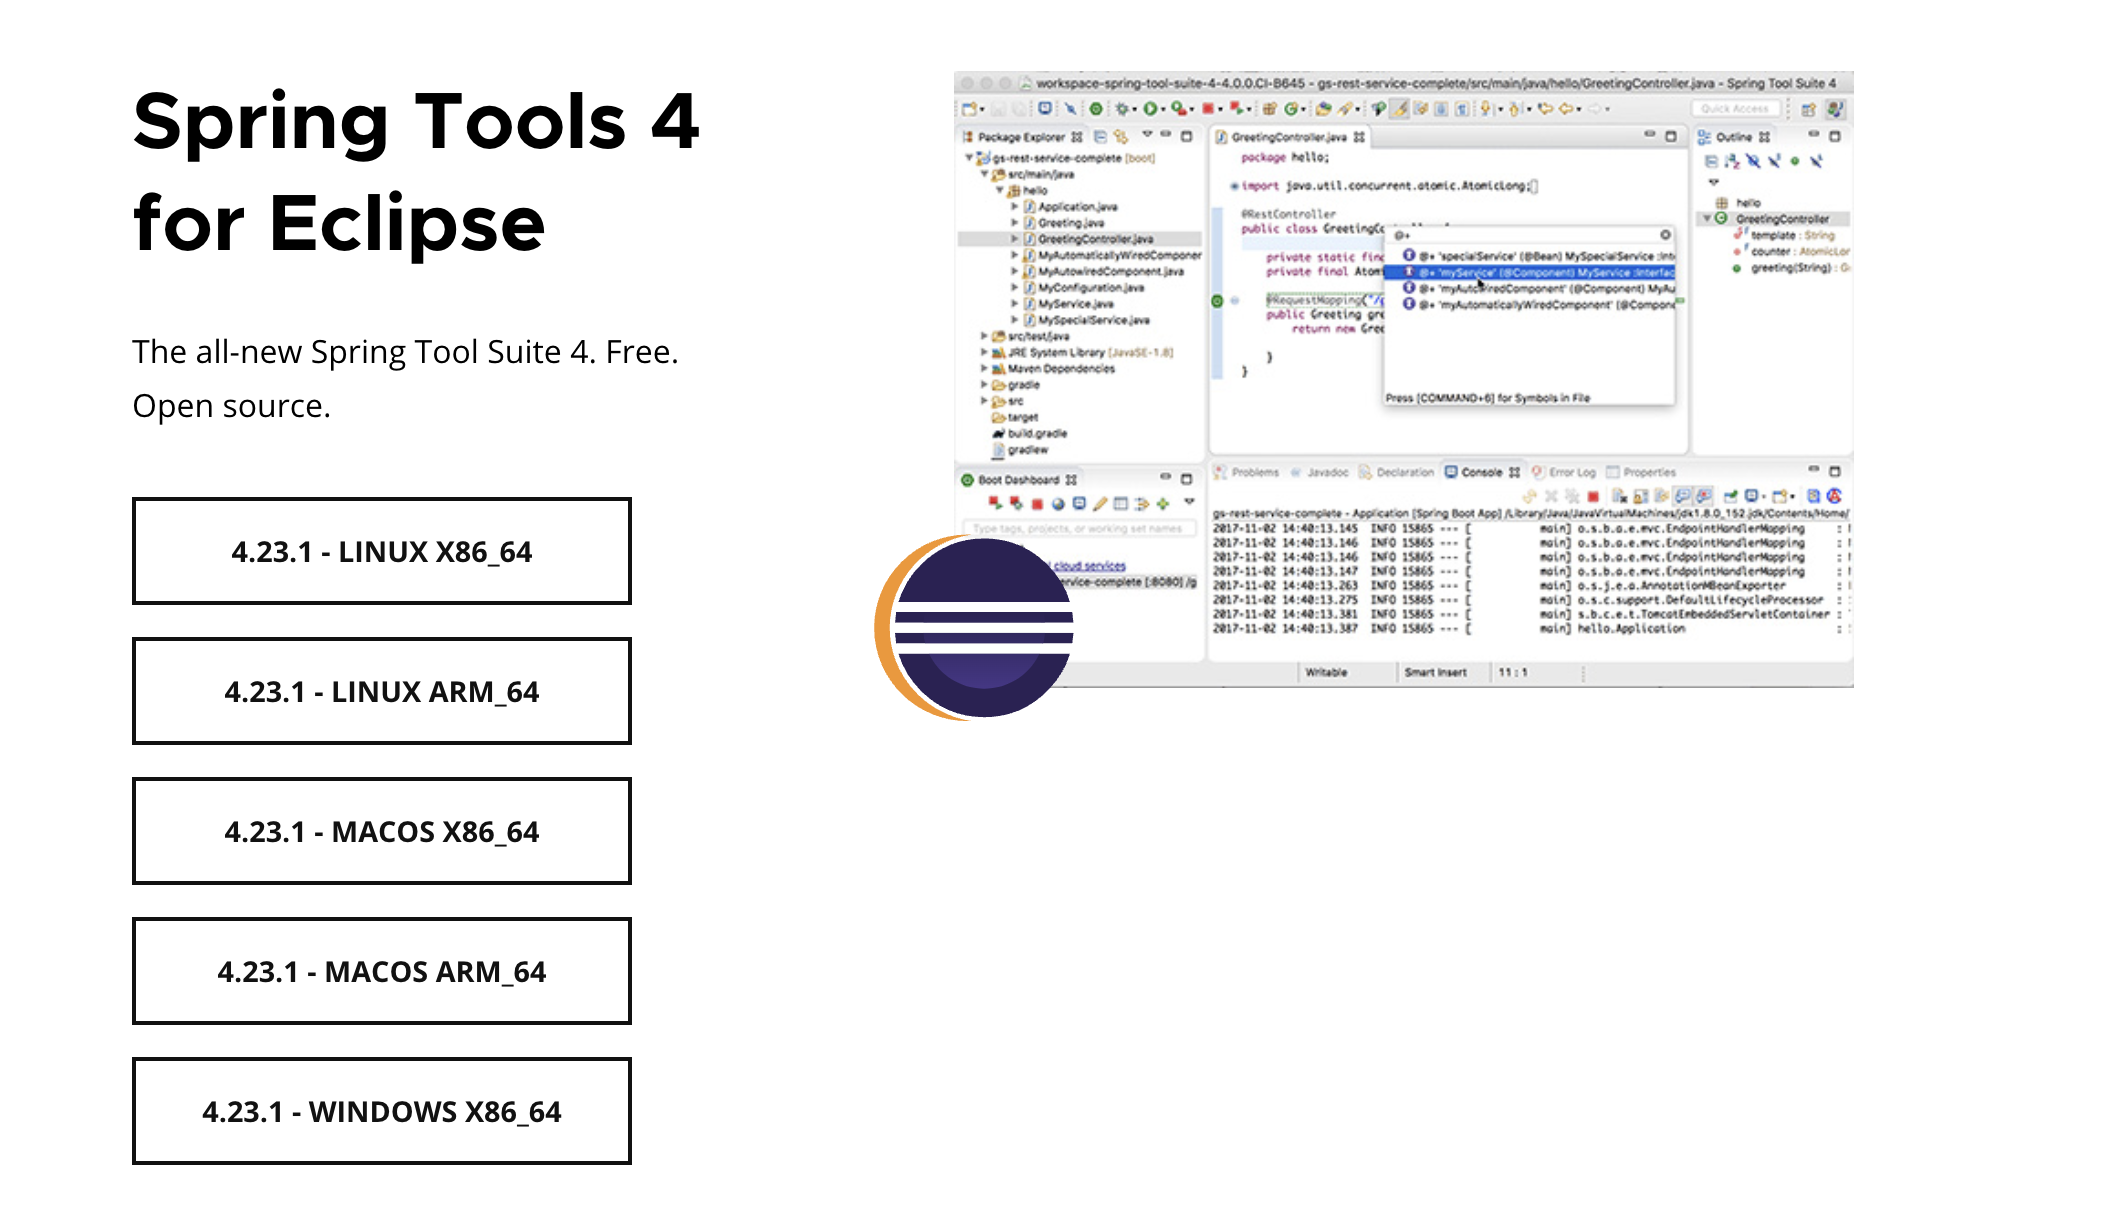The height and width of the screenshot is (1218, 2120).
Task: Download 4.23.1 Linux ARM_64 build
Action: click(381, 691)
